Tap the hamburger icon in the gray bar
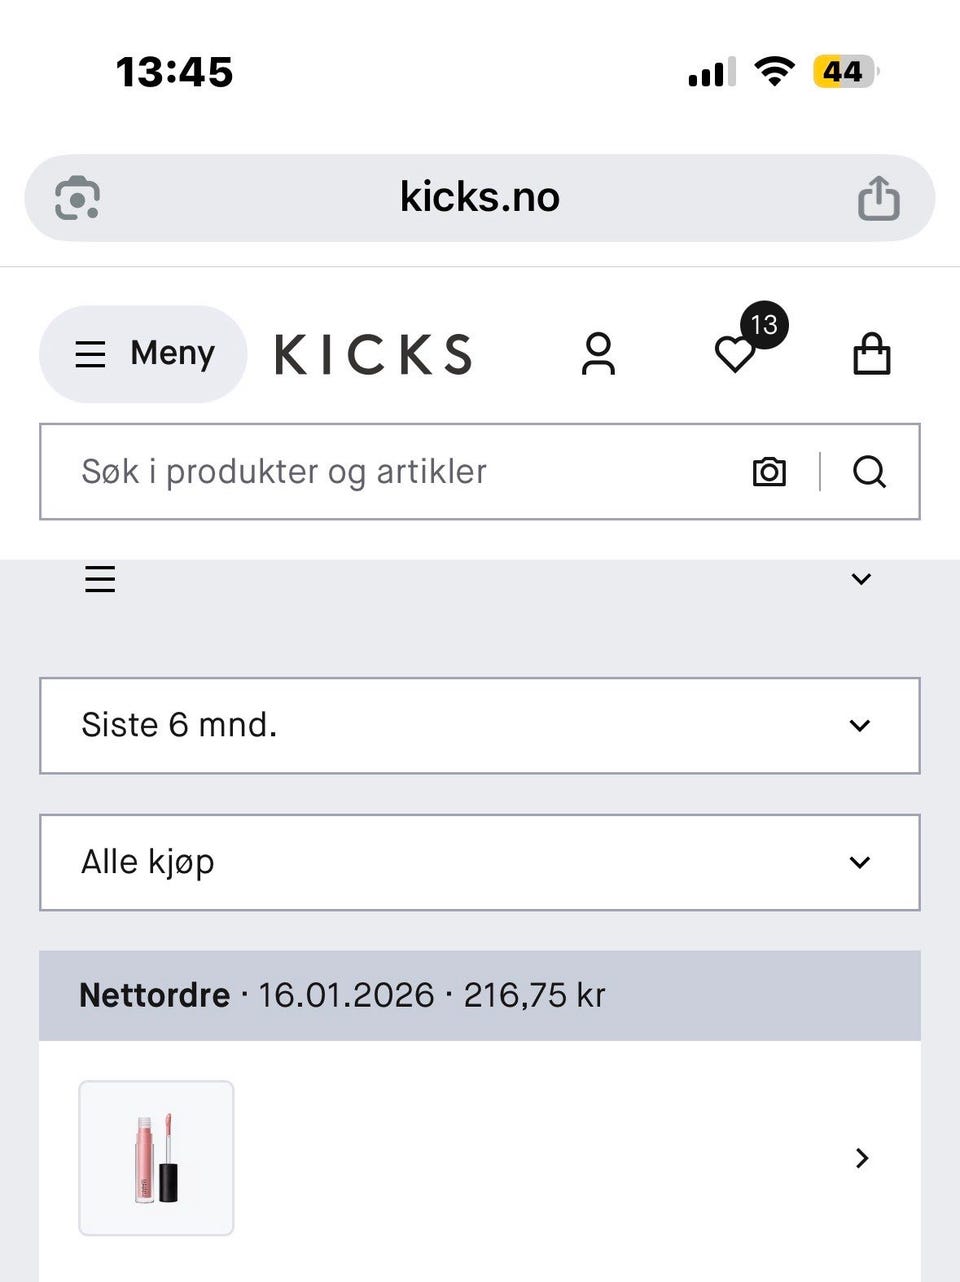 [x=100, y=579]
